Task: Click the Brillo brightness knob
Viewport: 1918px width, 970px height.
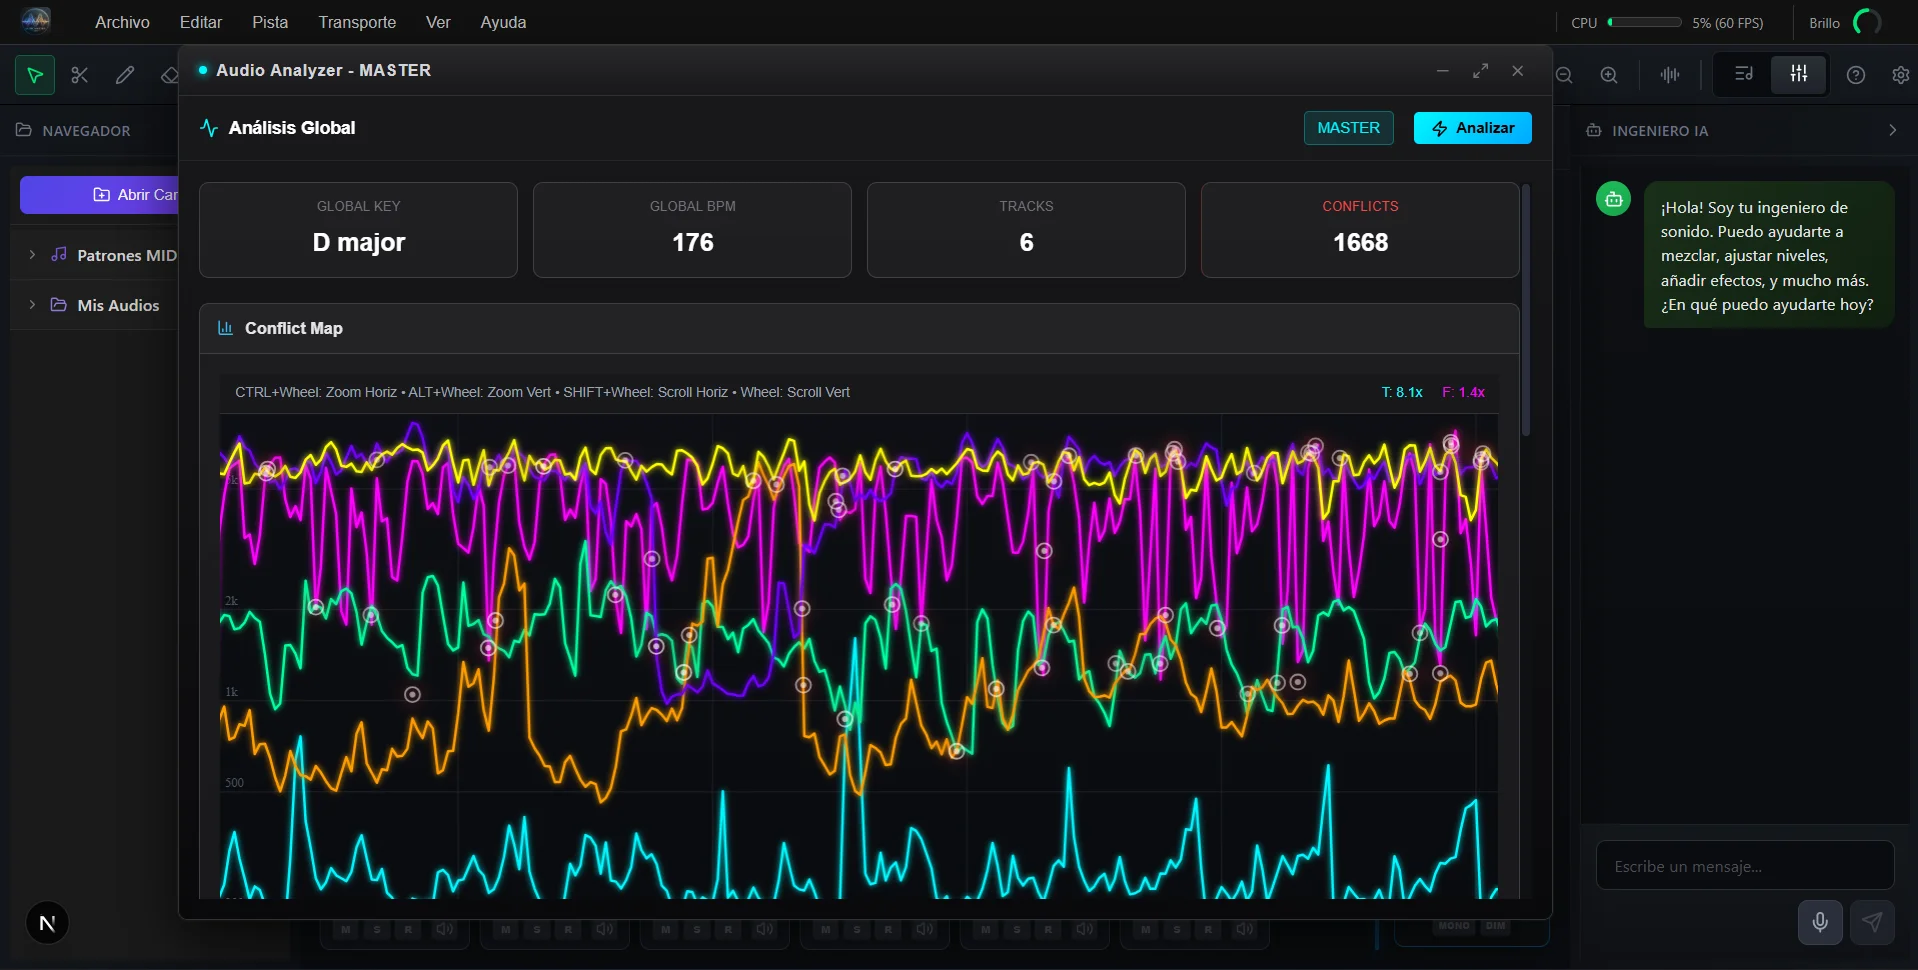Action: coord(1866,22)
